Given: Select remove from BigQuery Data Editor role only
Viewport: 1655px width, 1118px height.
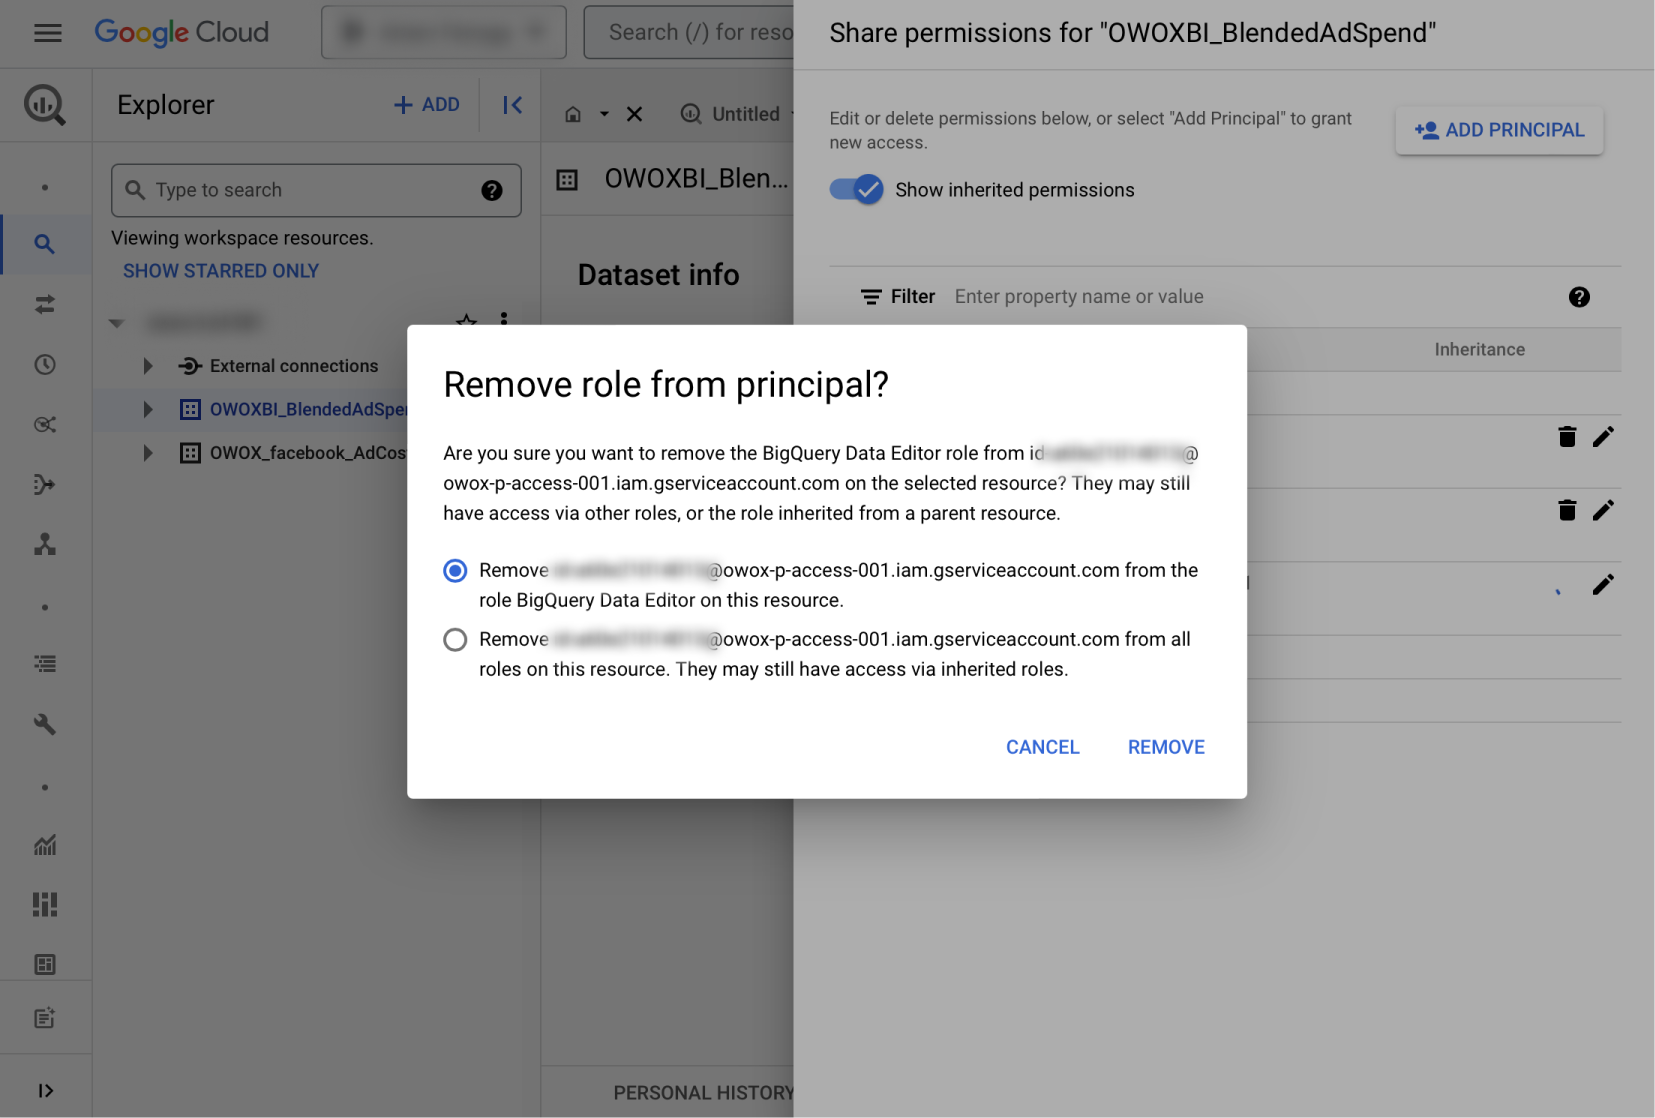Looking at the screenshot, I should coord(455,570).
